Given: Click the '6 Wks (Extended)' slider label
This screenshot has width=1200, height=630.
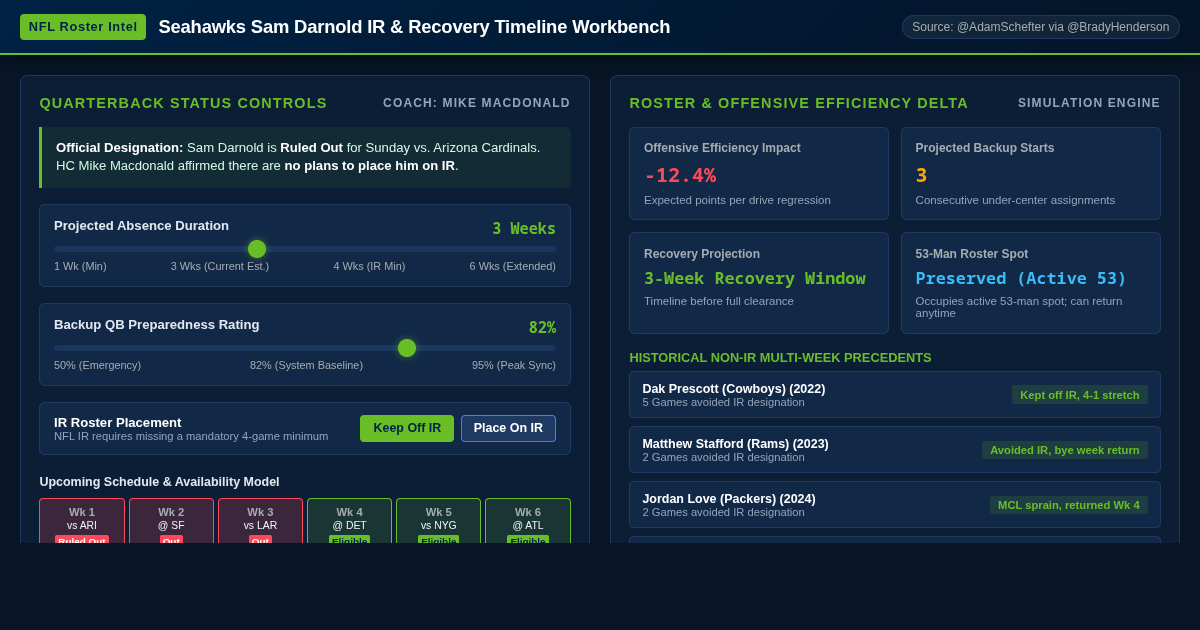Looking at the screenshot, I should click(513, 266).
